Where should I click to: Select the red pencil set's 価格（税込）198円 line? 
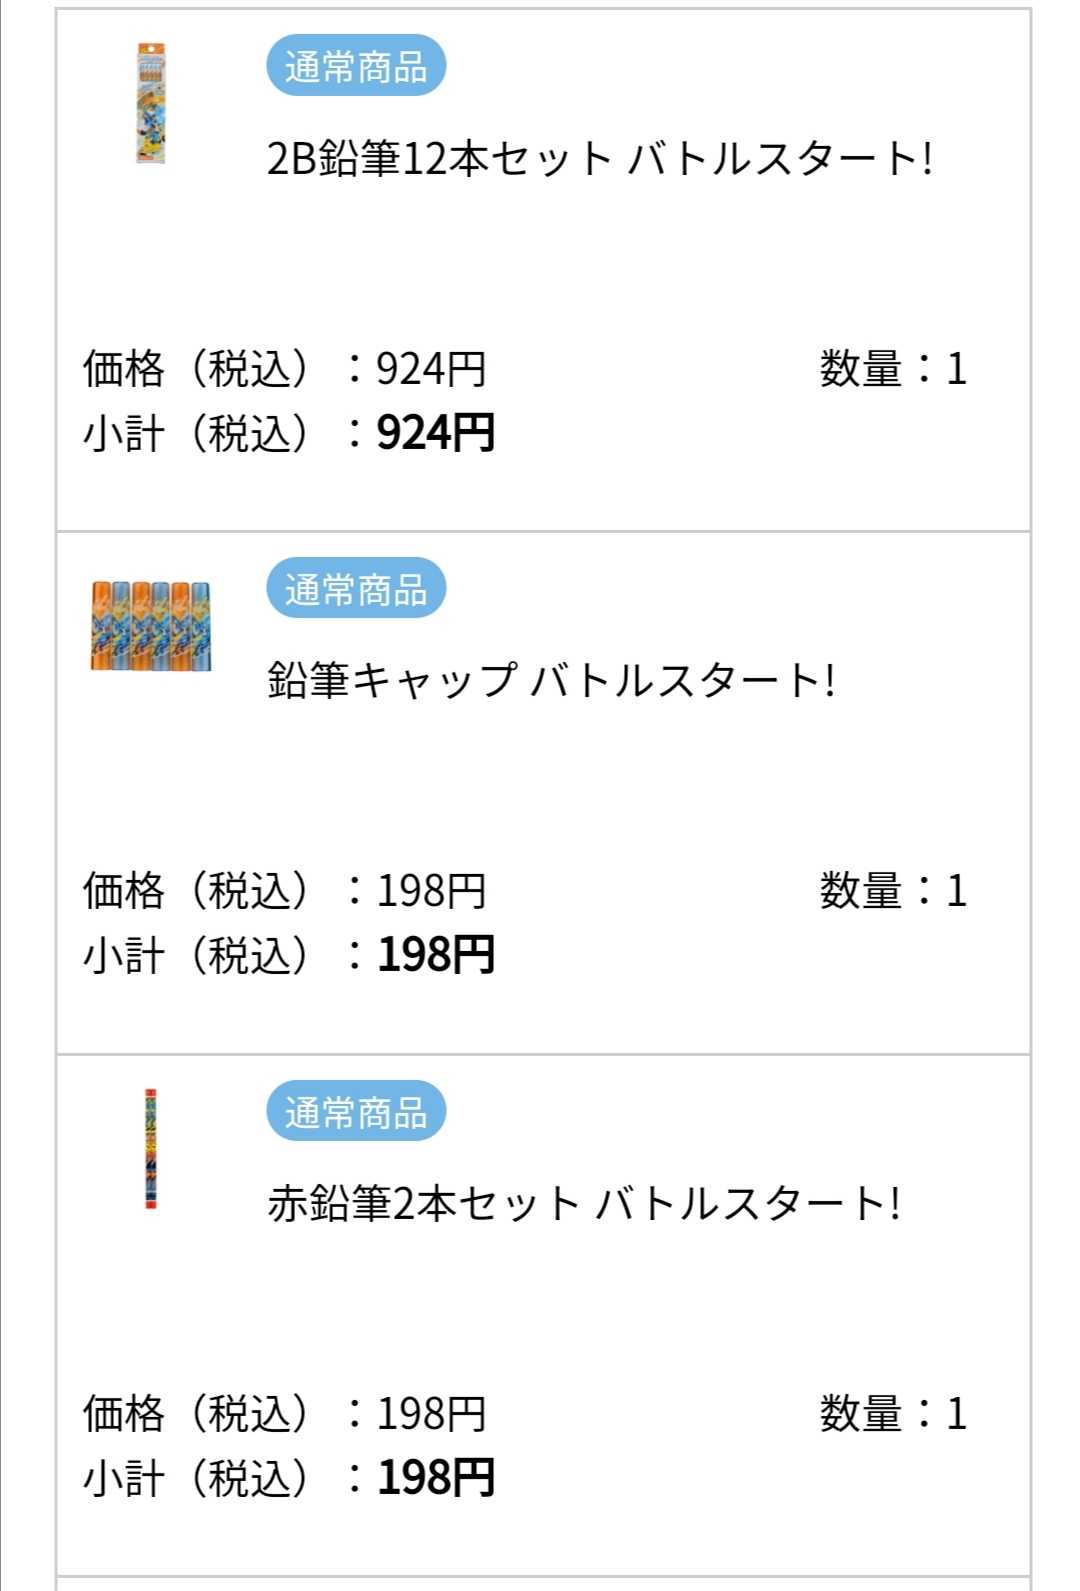tap(285, 1414)
